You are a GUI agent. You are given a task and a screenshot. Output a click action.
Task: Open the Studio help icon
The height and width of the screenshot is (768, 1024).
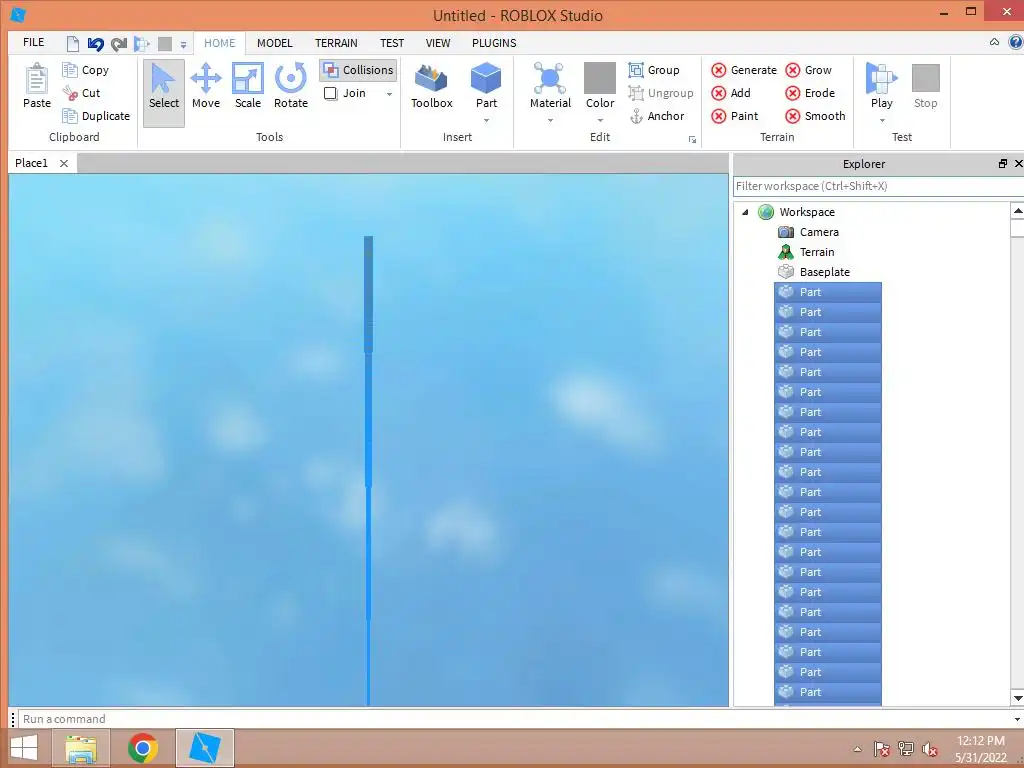1016,42
